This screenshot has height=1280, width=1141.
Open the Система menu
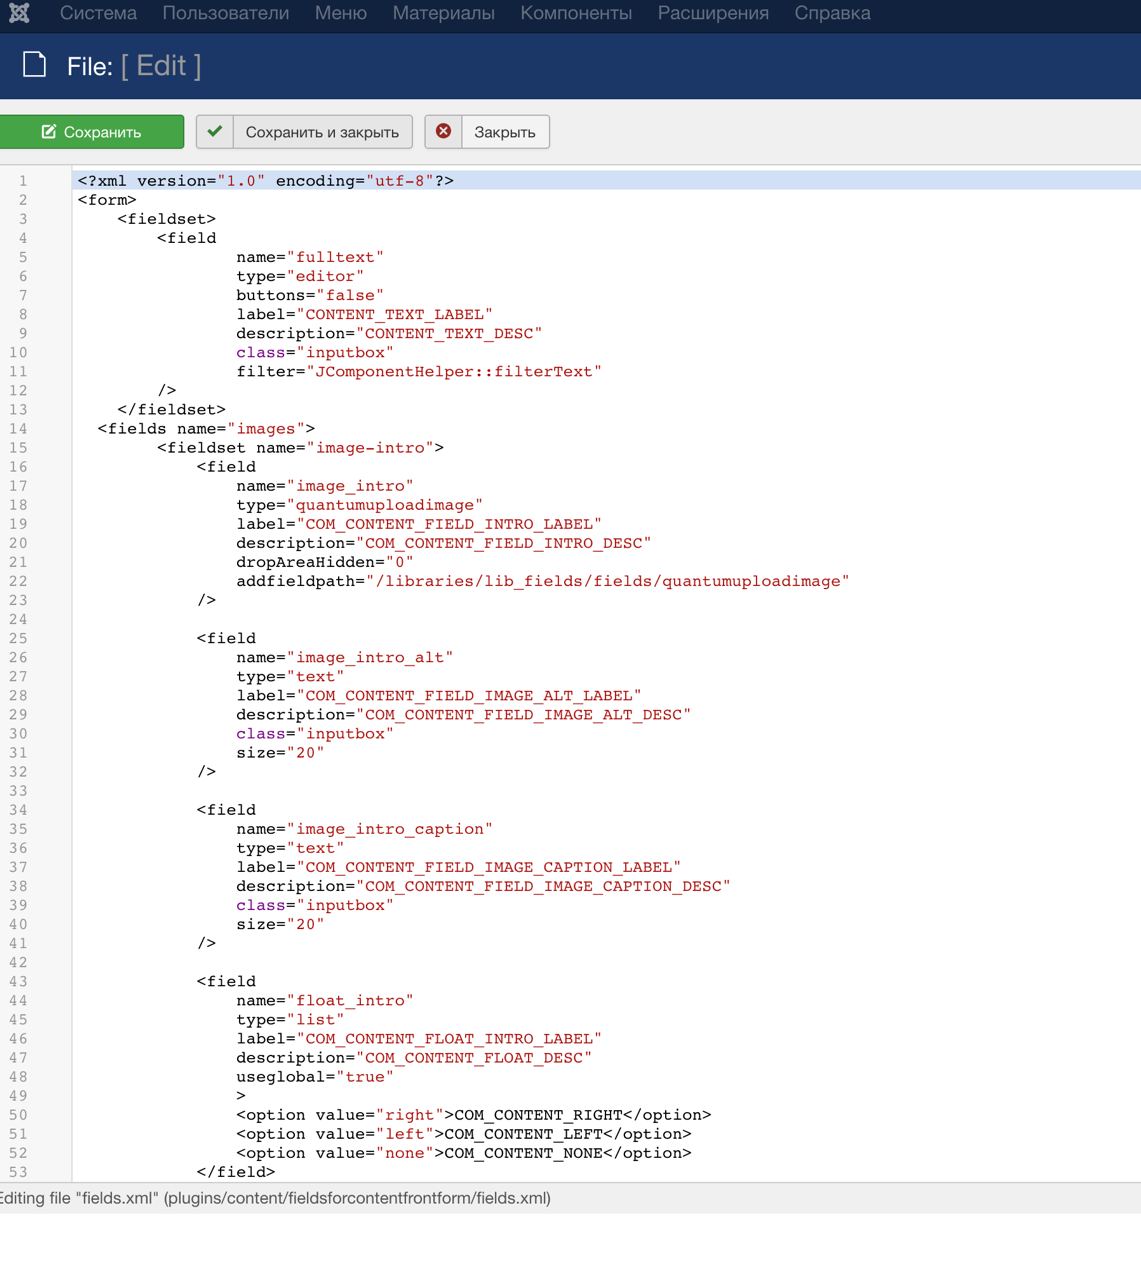coord(98,13)
